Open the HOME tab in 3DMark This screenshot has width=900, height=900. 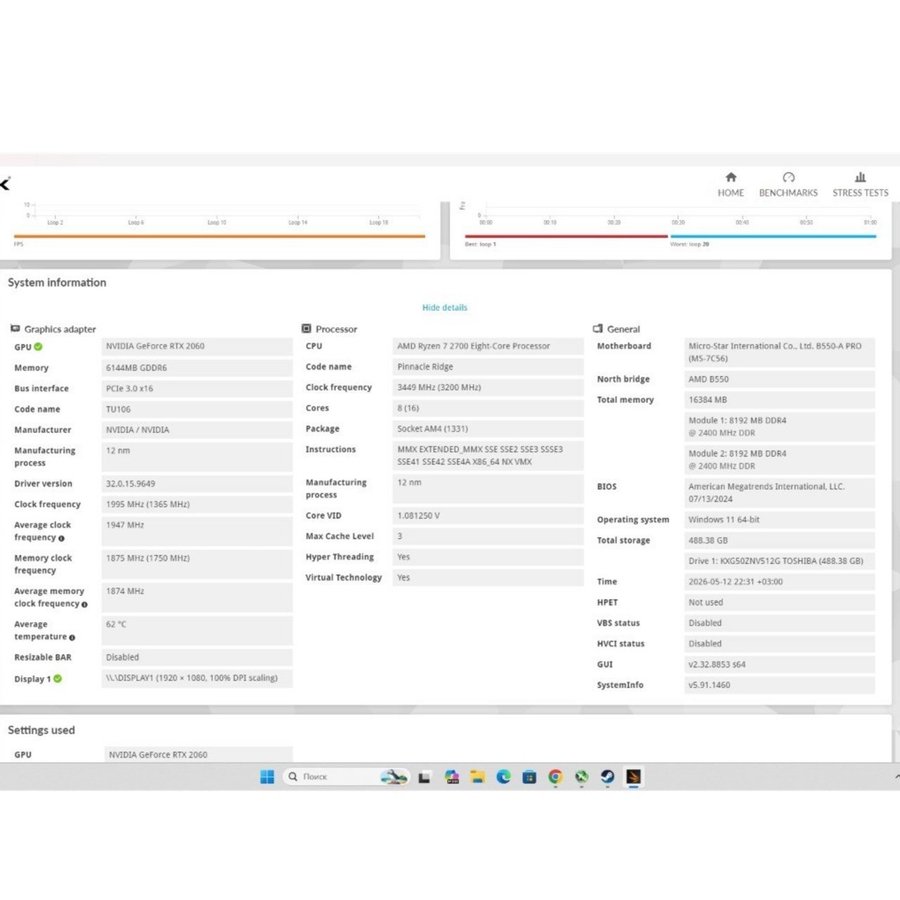(730, 184)
